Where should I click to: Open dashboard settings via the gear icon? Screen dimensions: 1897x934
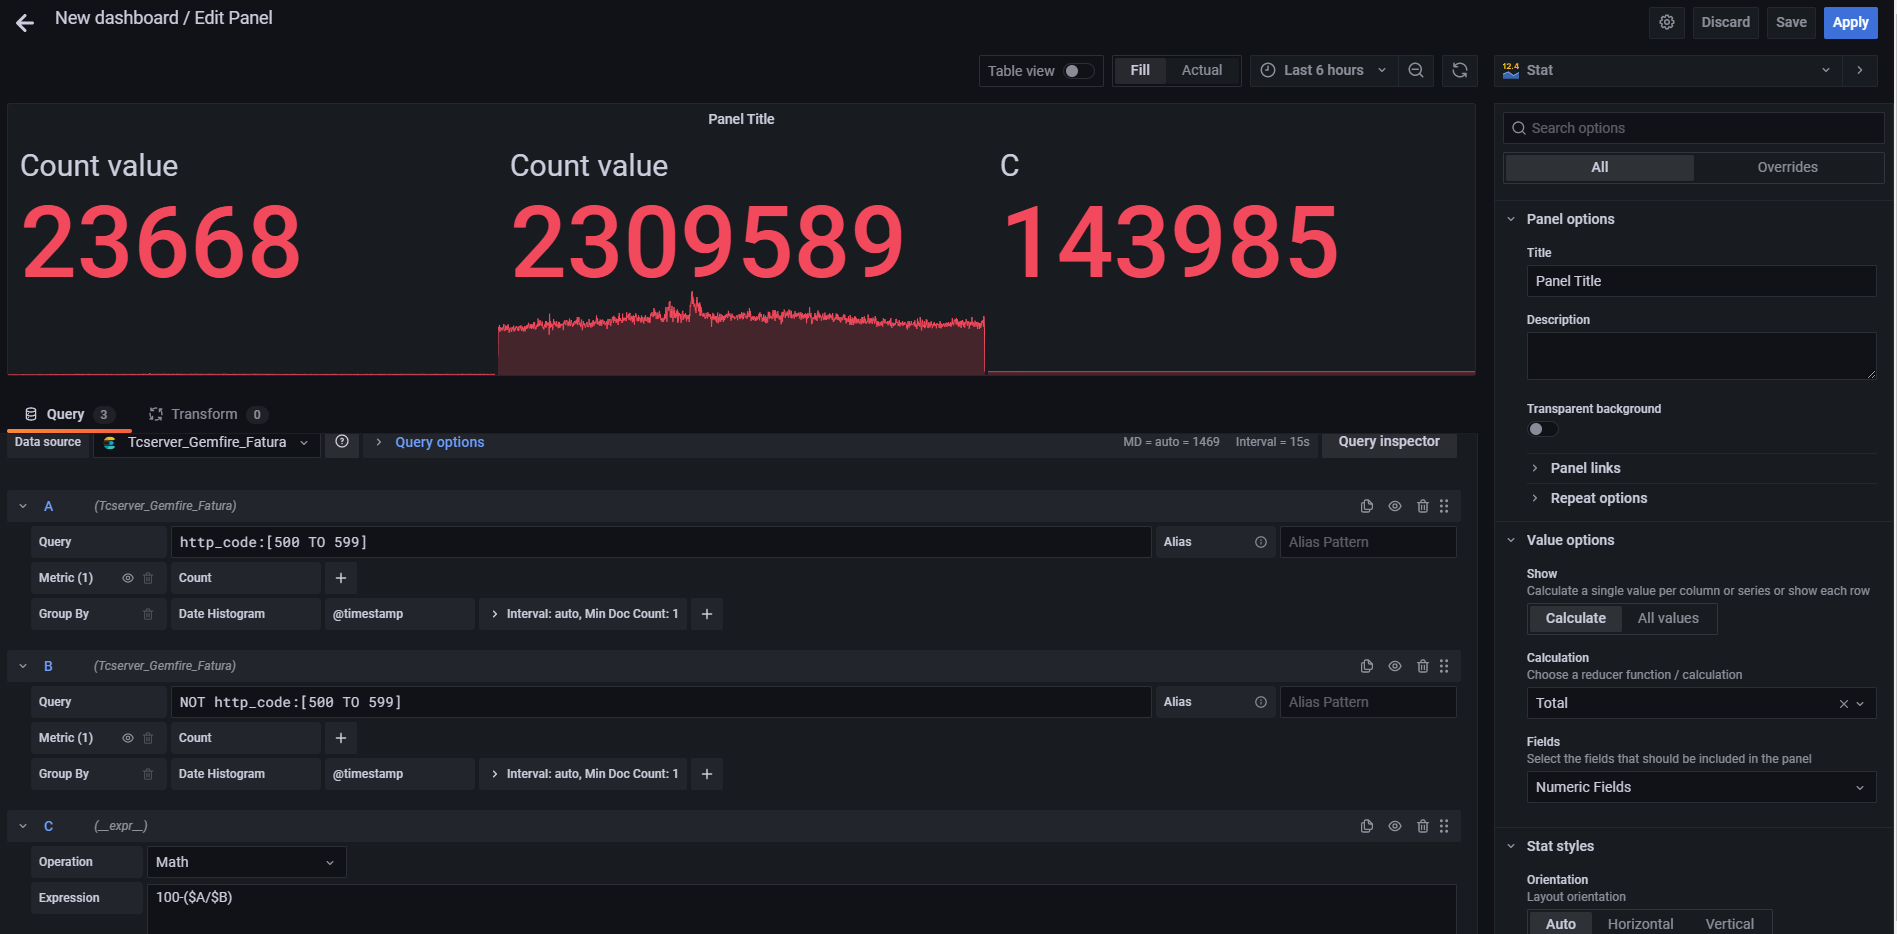pyautogui.click(x=1666, y=22)
